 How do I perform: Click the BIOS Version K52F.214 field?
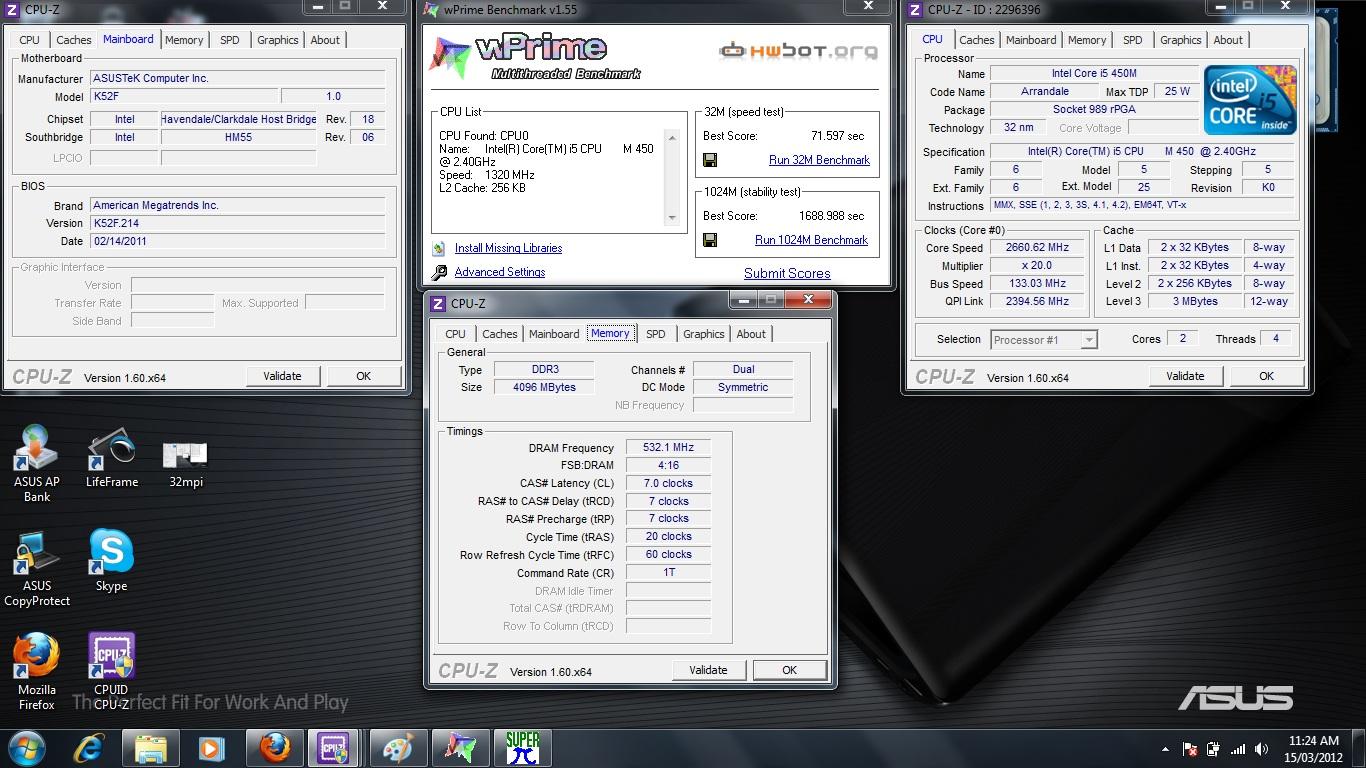click(237, 223)
